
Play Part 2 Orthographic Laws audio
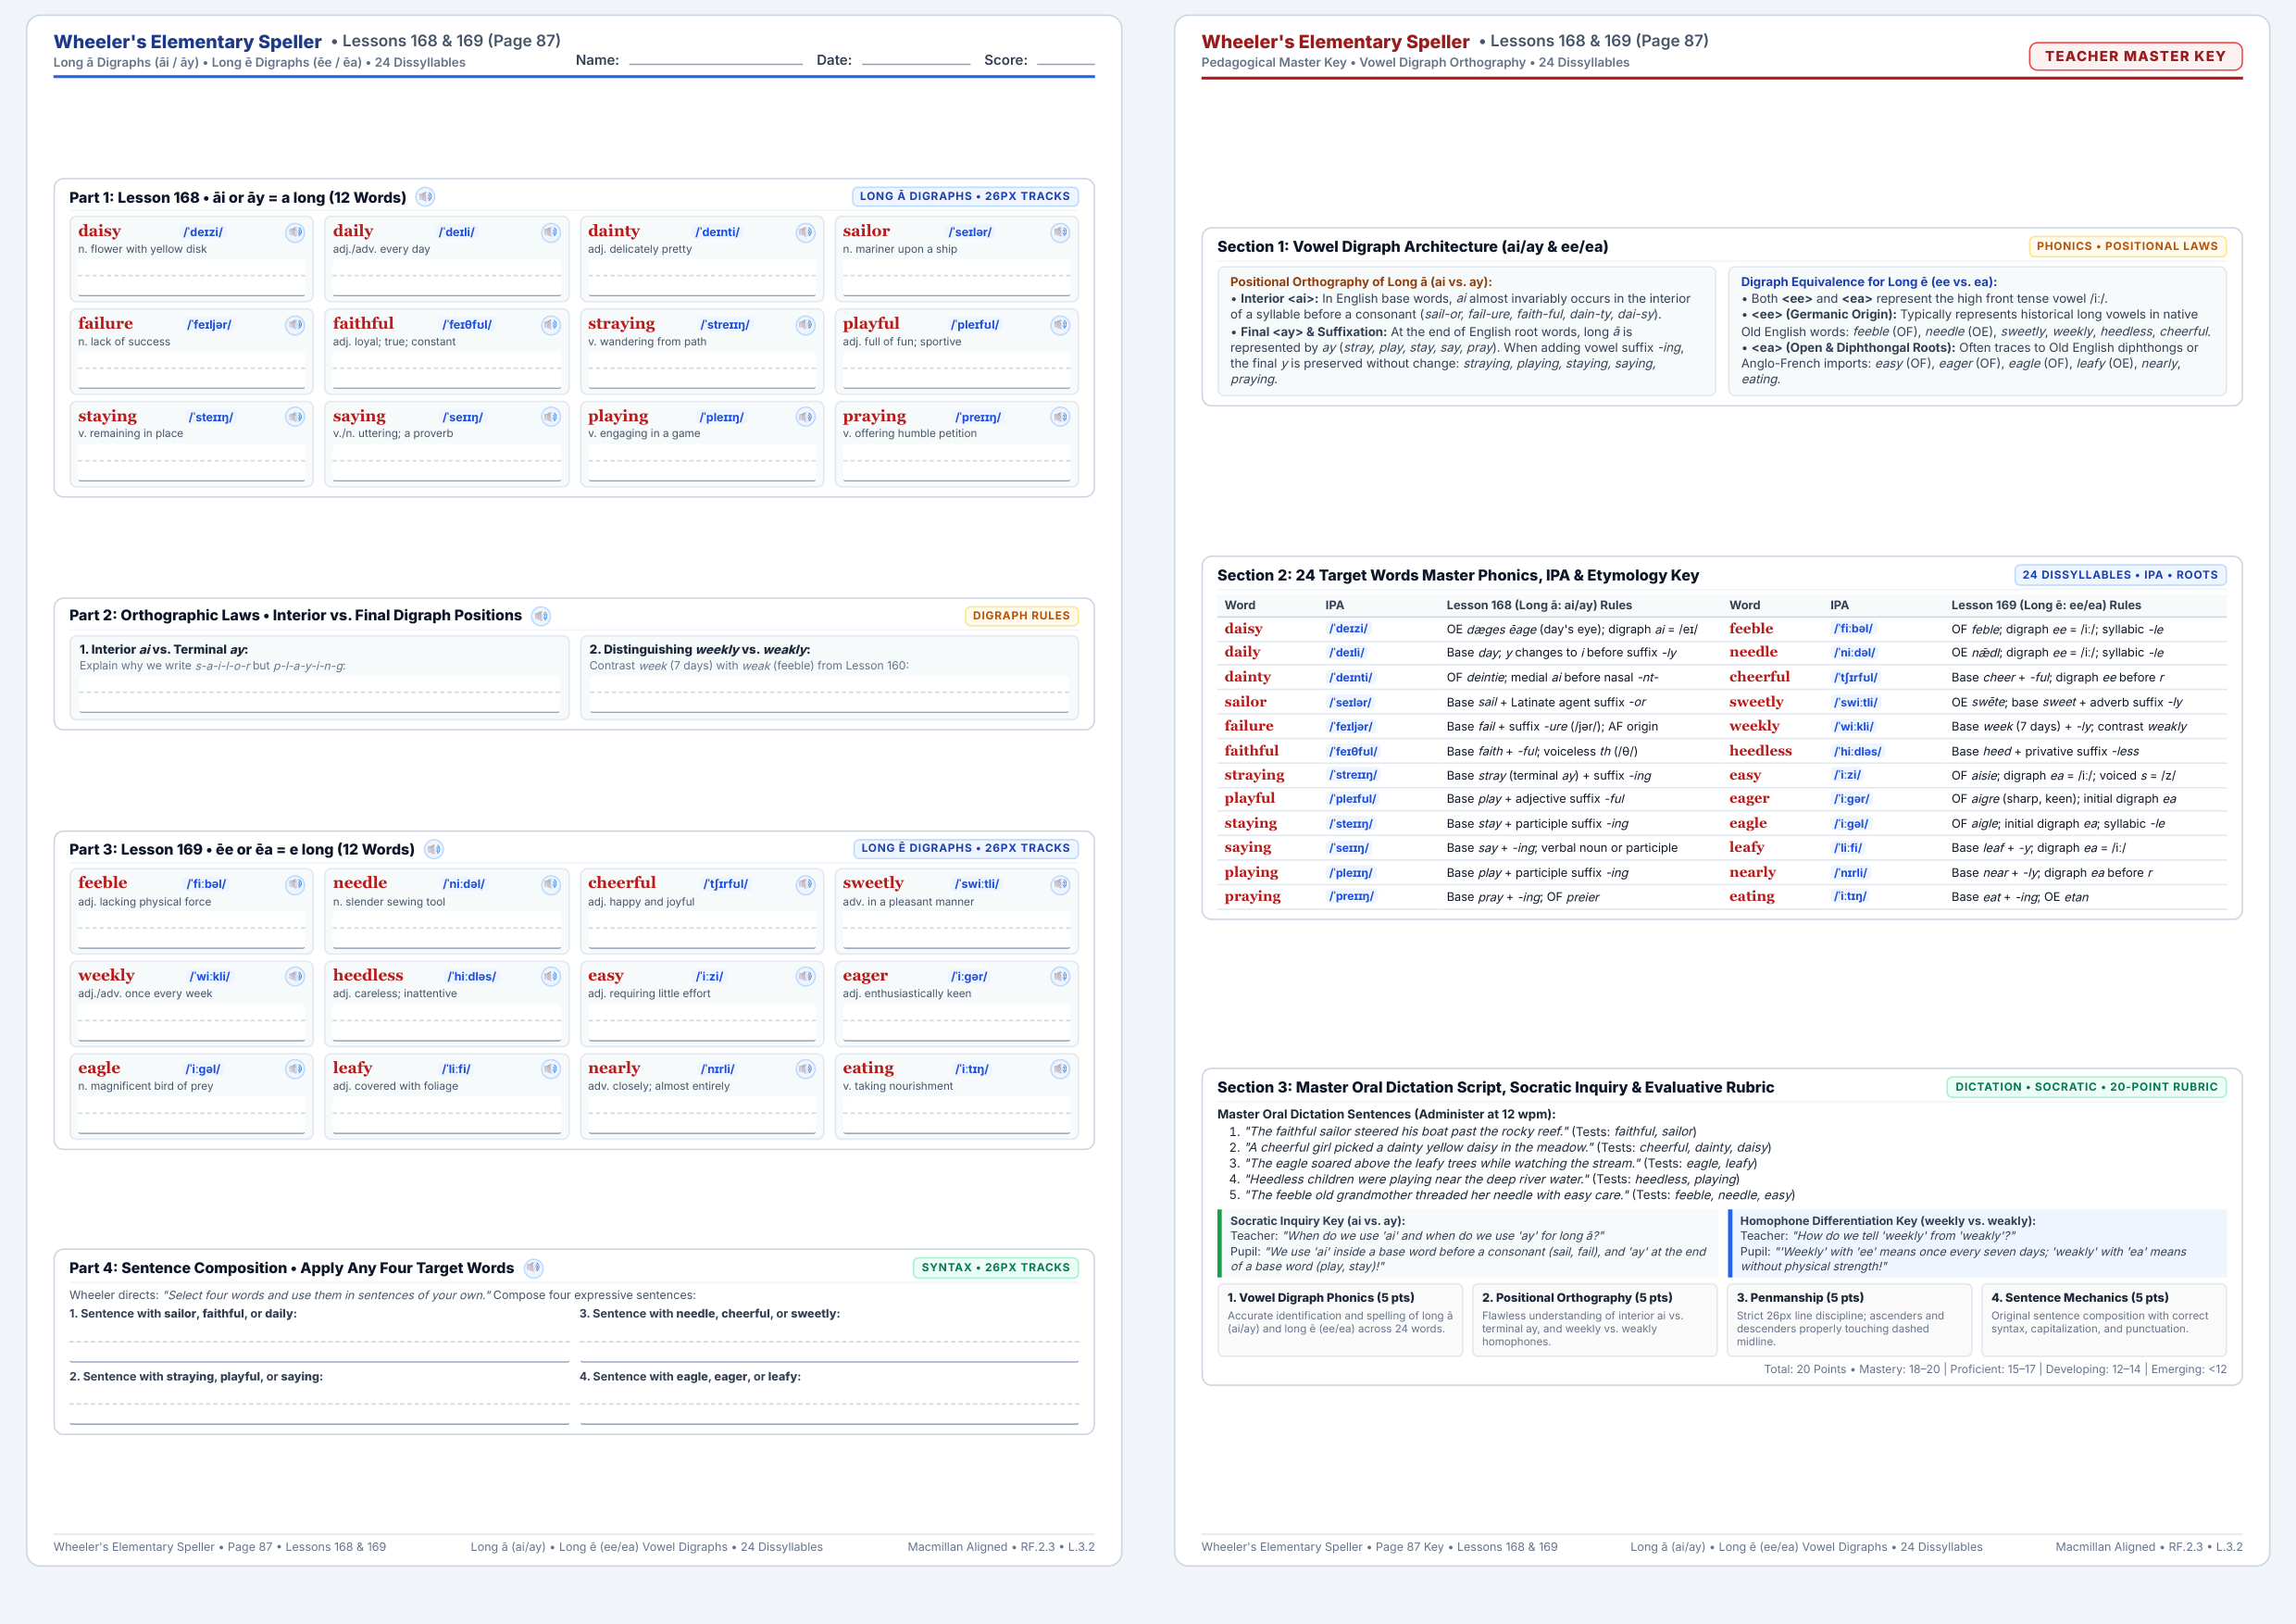541,616
